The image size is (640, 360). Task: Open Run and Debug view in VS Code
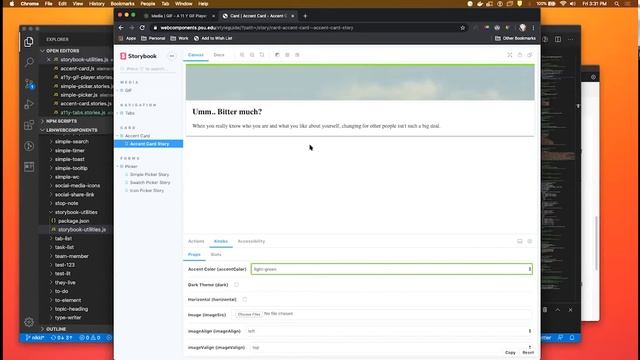[29, 104]
